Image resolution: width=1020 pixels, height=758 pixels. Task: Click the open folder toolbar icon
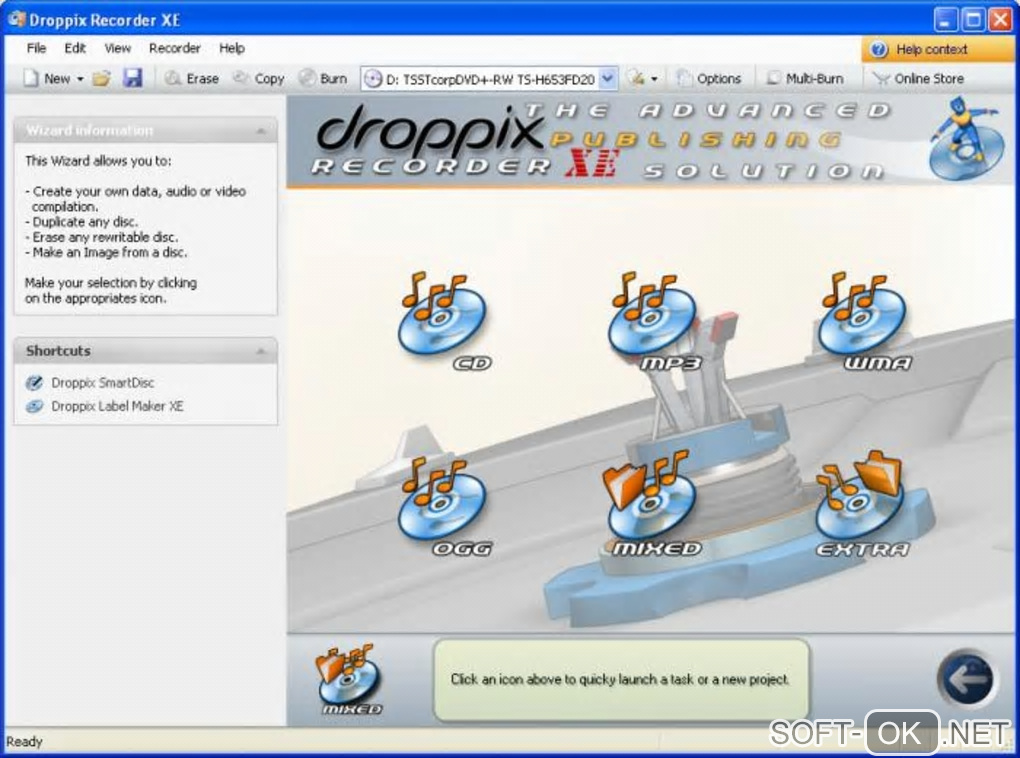101,78
